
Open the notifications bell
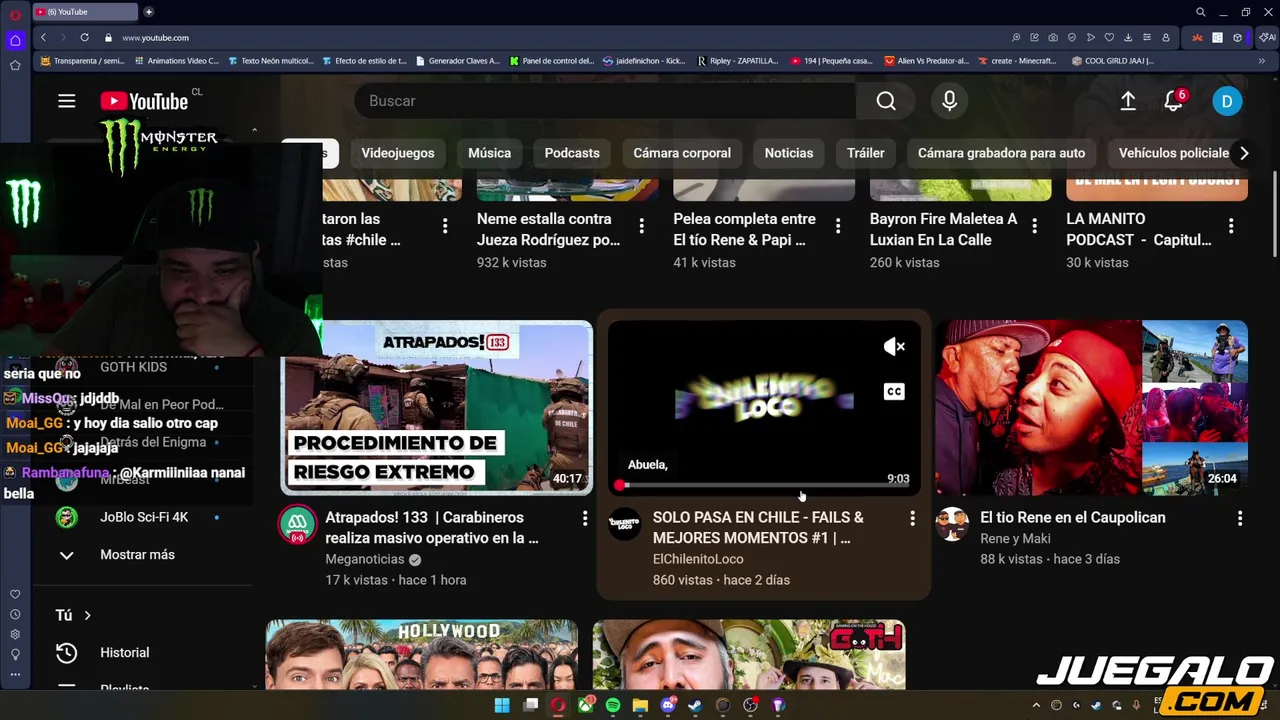click(x=1174, y=101)
